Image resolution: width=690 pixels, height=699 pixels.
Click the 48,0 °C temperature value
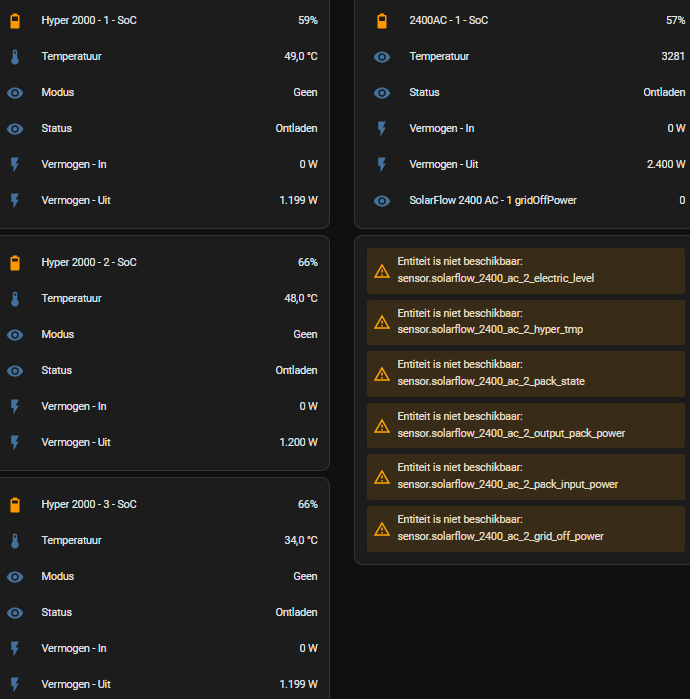coord(301,299)
